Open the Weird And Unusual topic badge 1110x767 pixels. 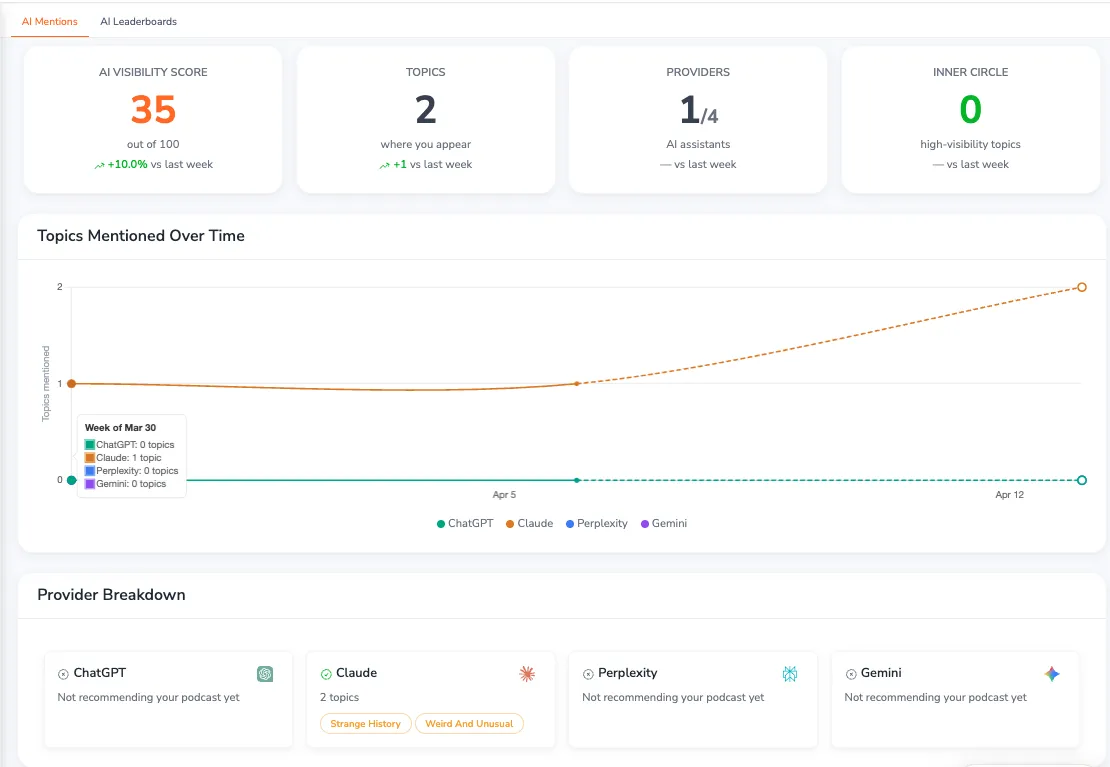(469, 723)
